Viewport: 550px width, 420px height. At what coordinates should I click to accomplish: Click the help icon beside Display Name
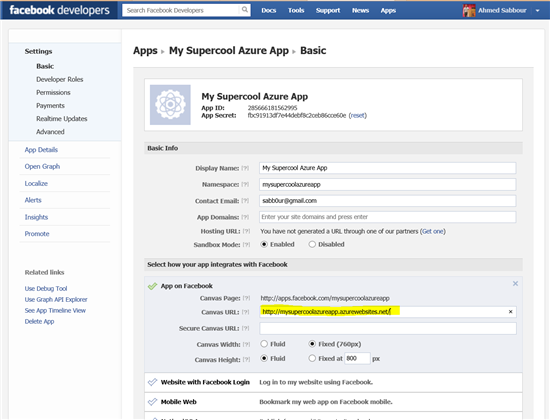tap(245, 168)
